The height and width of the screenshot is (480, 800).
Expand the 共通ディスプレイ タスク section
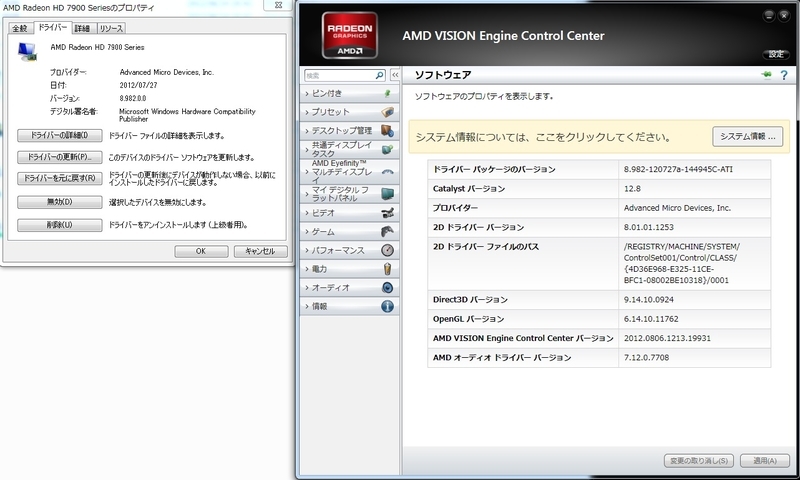[349, 149]
